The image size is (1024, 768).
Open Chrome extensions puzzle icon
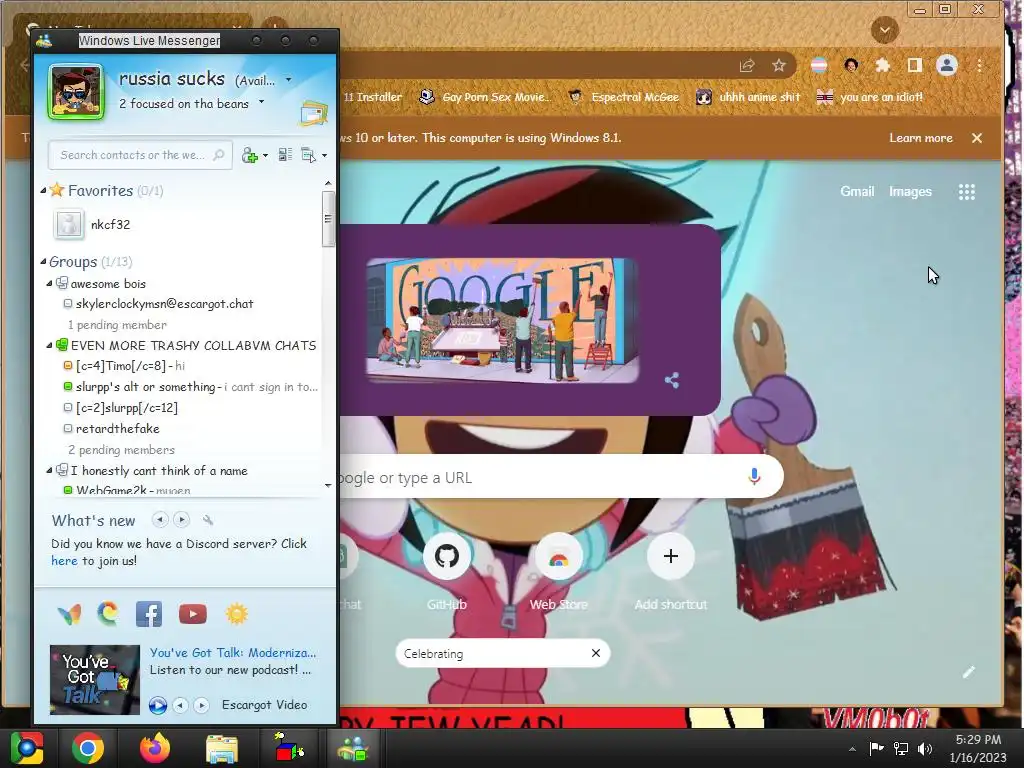(882, 65)
